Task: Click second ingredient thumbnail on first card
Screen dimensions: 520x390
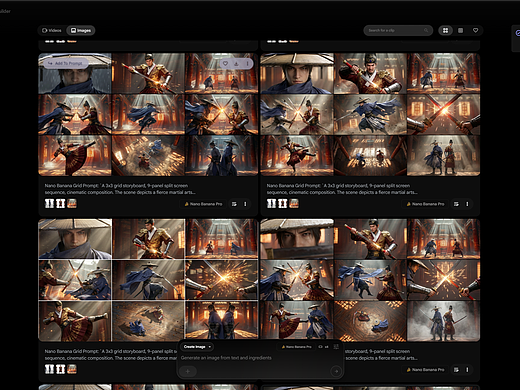Action: point(60,203)
